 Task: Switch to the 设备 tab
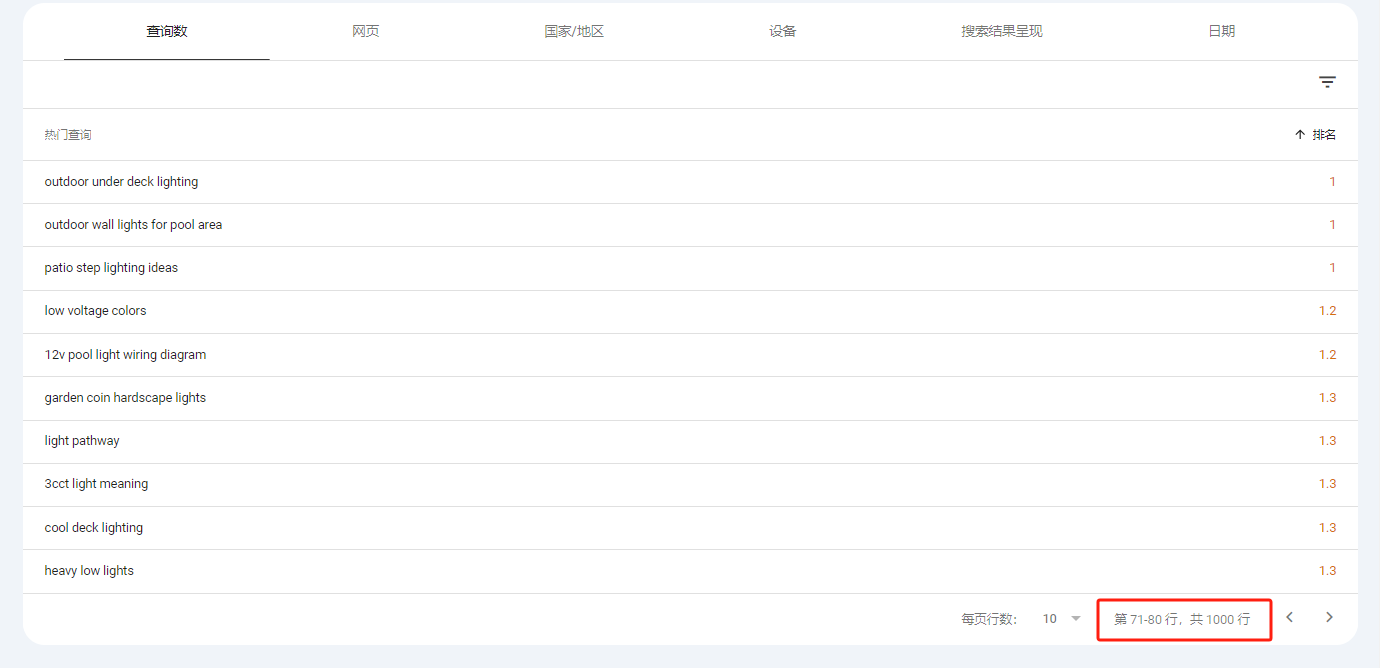click(x=783, y=31)
